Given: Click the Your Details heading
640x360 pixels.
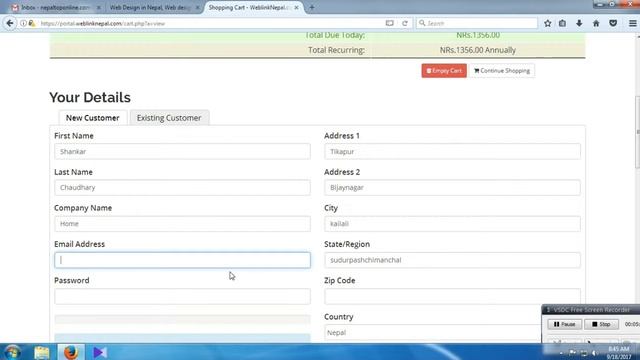Looking at the screenshot, I should [90, 98].
